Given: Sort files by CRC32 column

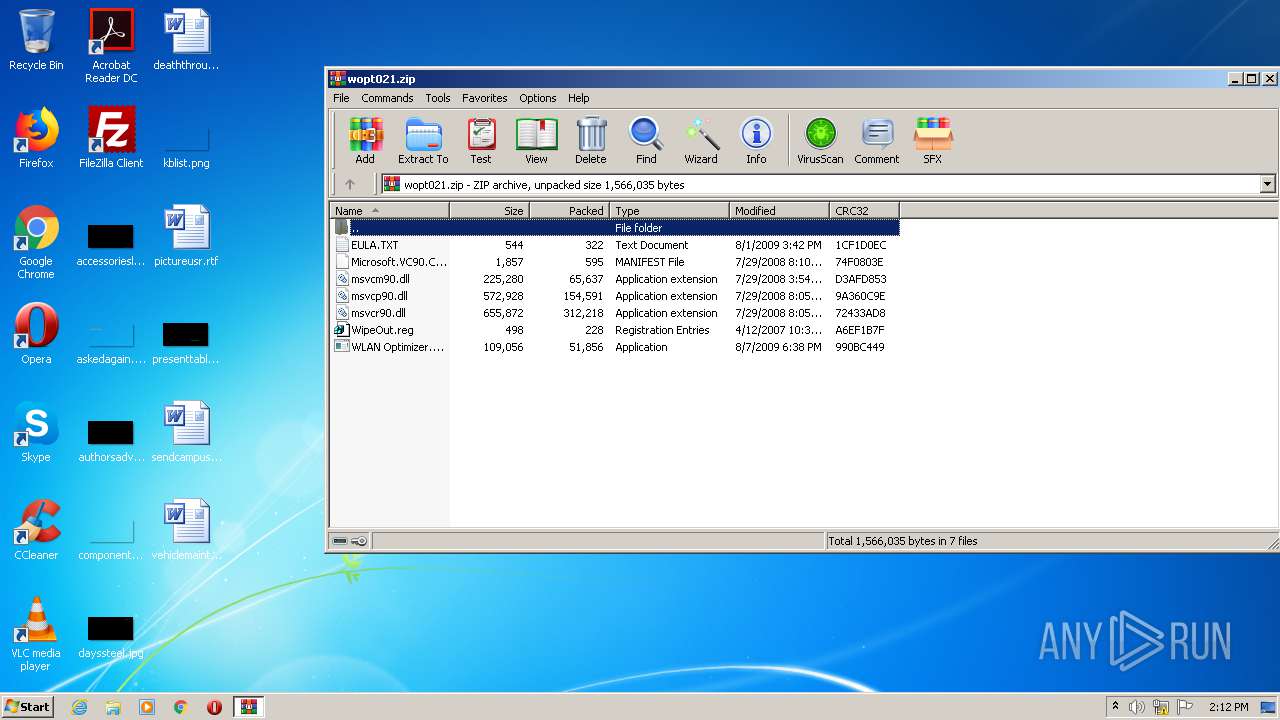Looking at the screenshot, I should point(864,211).
